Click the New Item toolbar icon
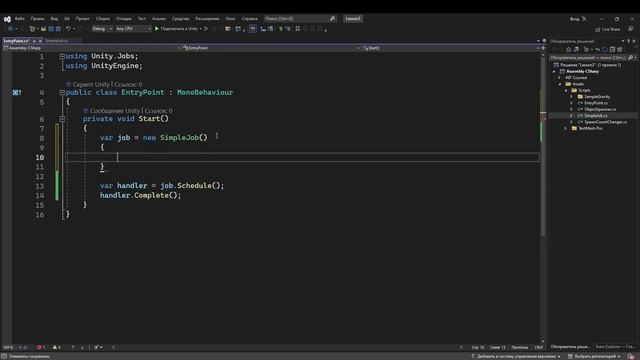This screenshot has height=360, width=640. click(x=32, y=29)
